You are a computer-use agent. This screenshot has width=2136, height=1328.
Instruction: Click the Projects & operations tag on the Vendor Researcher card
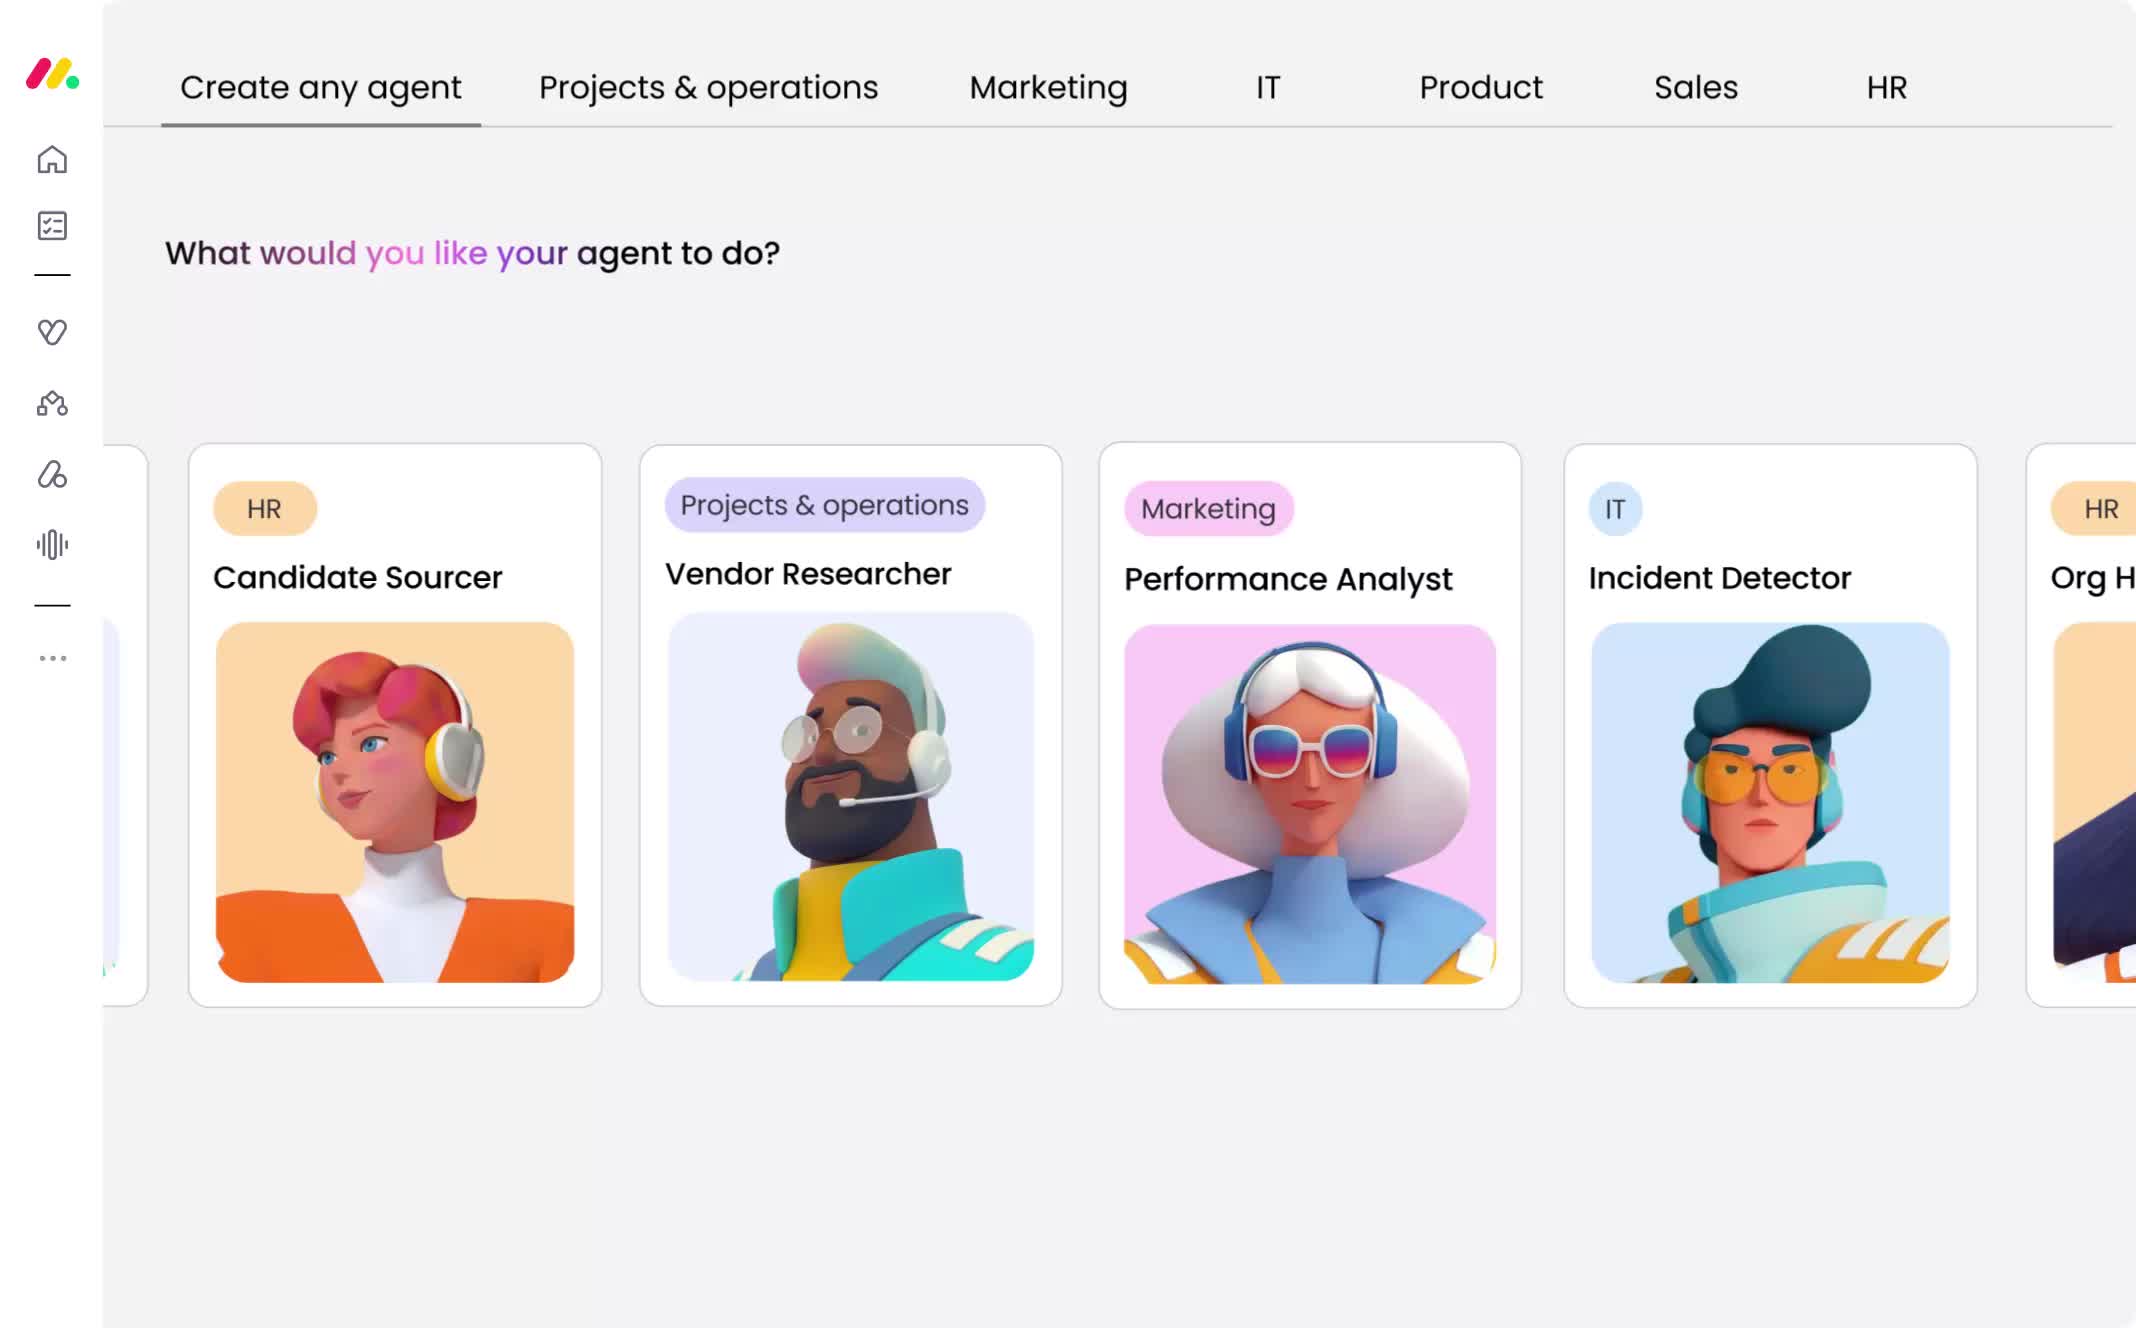[x=824, y=505]
